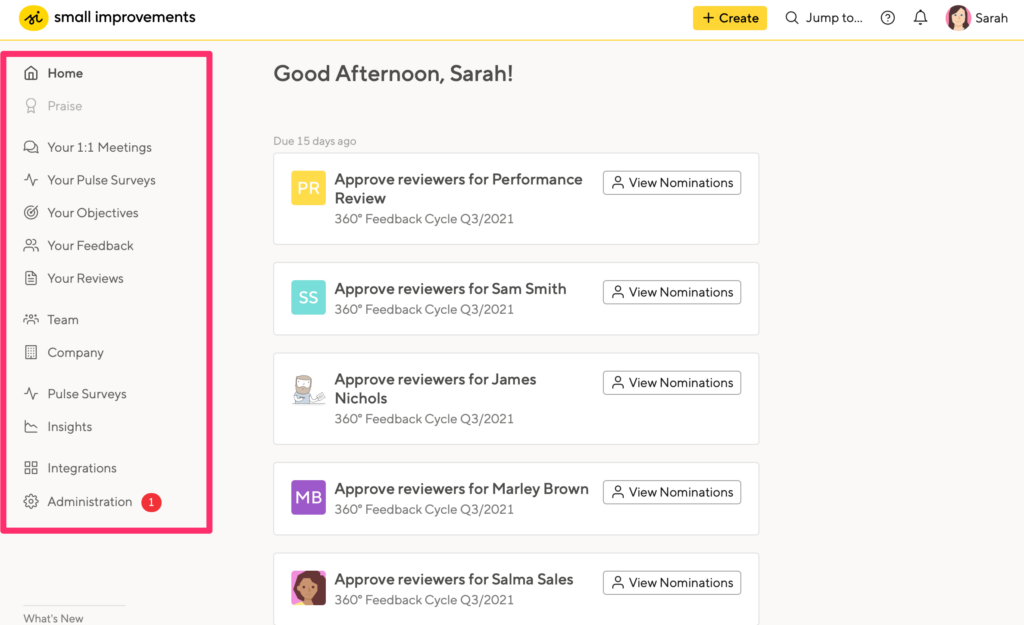This screenshot has width=1024, height=625.
Task: Open Your 1:1 Meetings
Action: click(99, 148)
